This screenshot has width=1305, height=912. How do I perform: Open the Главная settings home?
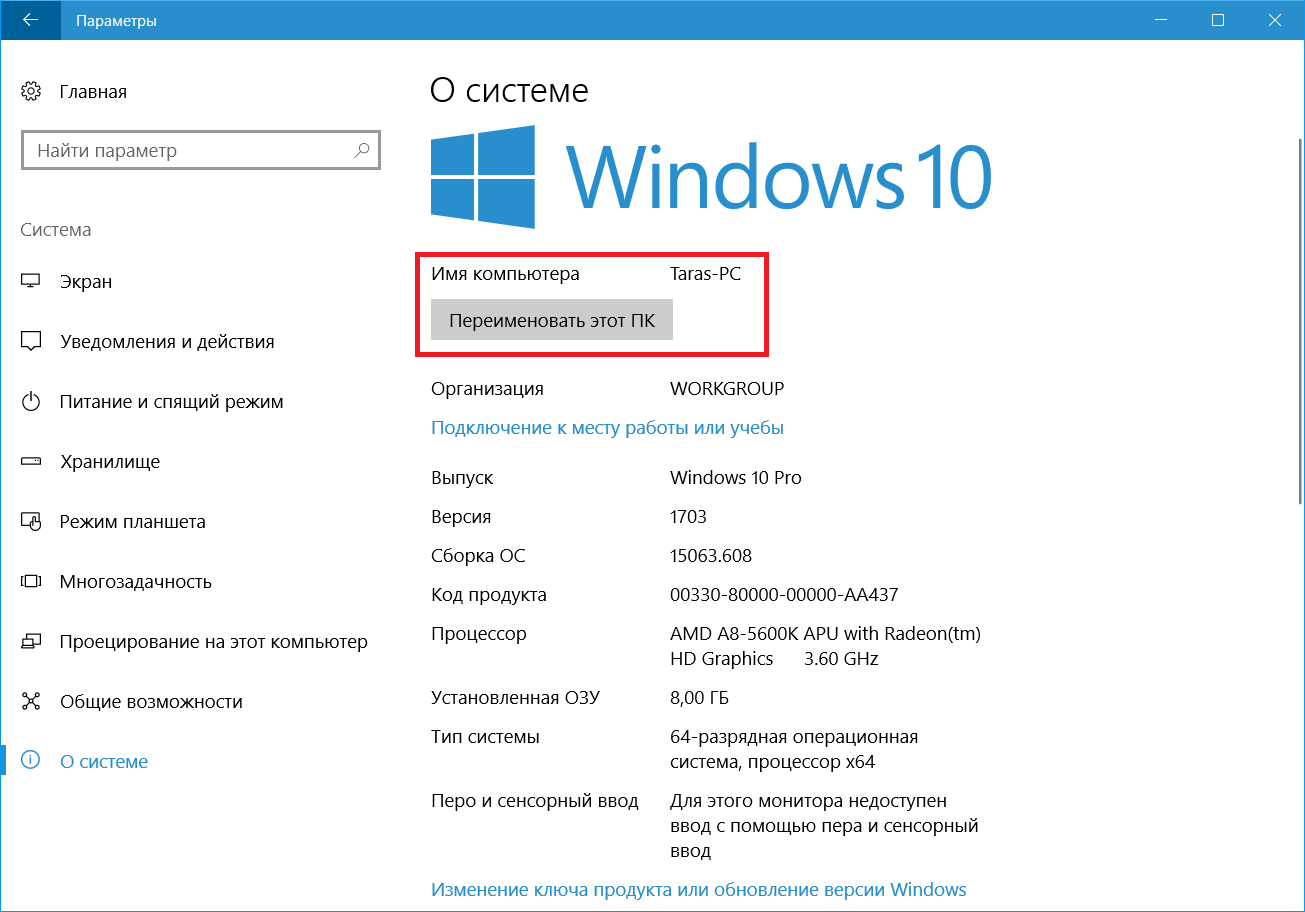tap(93, 92)
